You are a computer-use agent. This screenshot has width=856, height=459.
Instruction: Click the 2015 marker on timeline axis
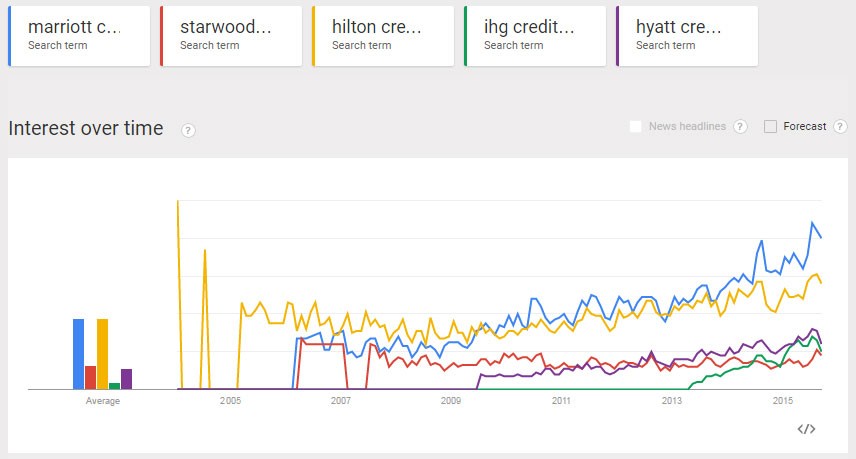coord(783,401)
